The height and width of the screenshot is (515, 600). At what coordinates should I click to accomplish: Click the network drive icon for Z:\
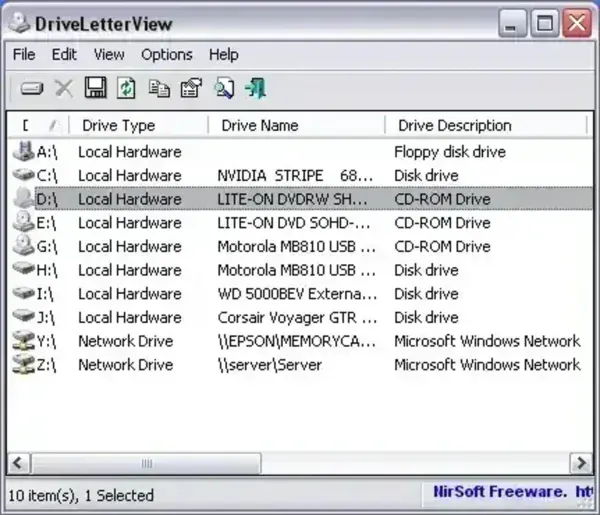(x=22, y=365)
